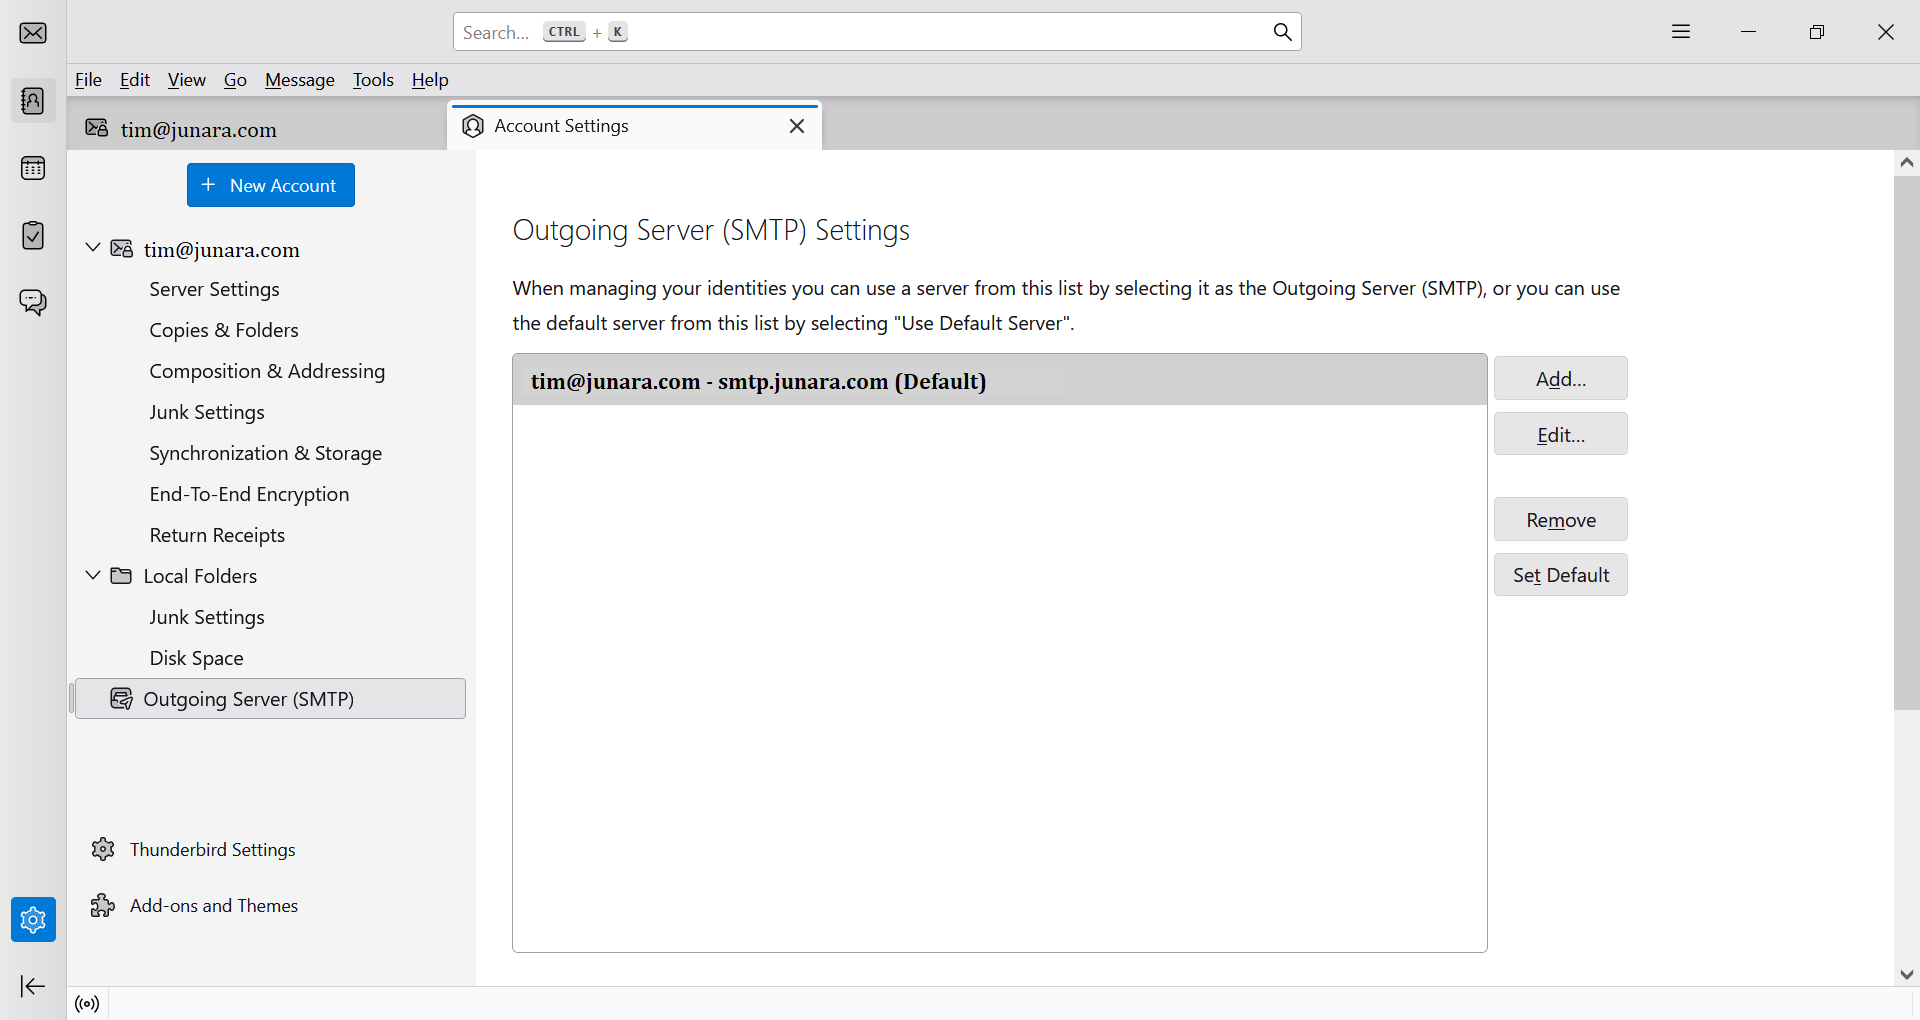
Task: Click the Add-ons puzzle piece icon
Action: (x=103, y=905)
